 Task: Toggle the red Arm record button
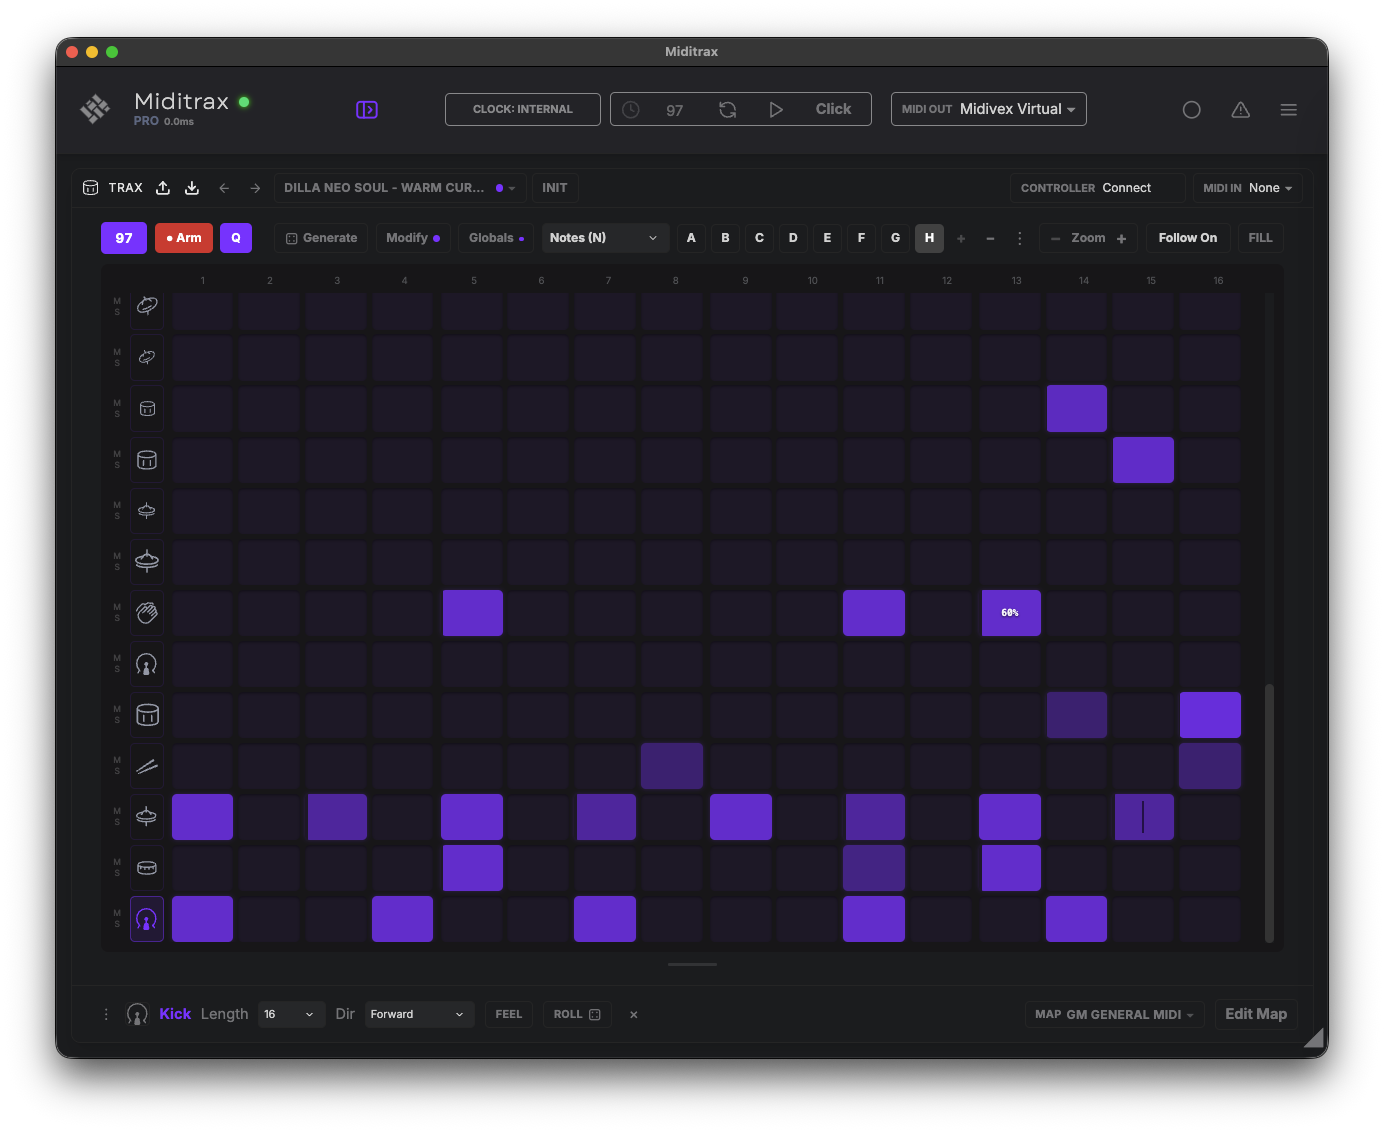(x=184, y=238)
